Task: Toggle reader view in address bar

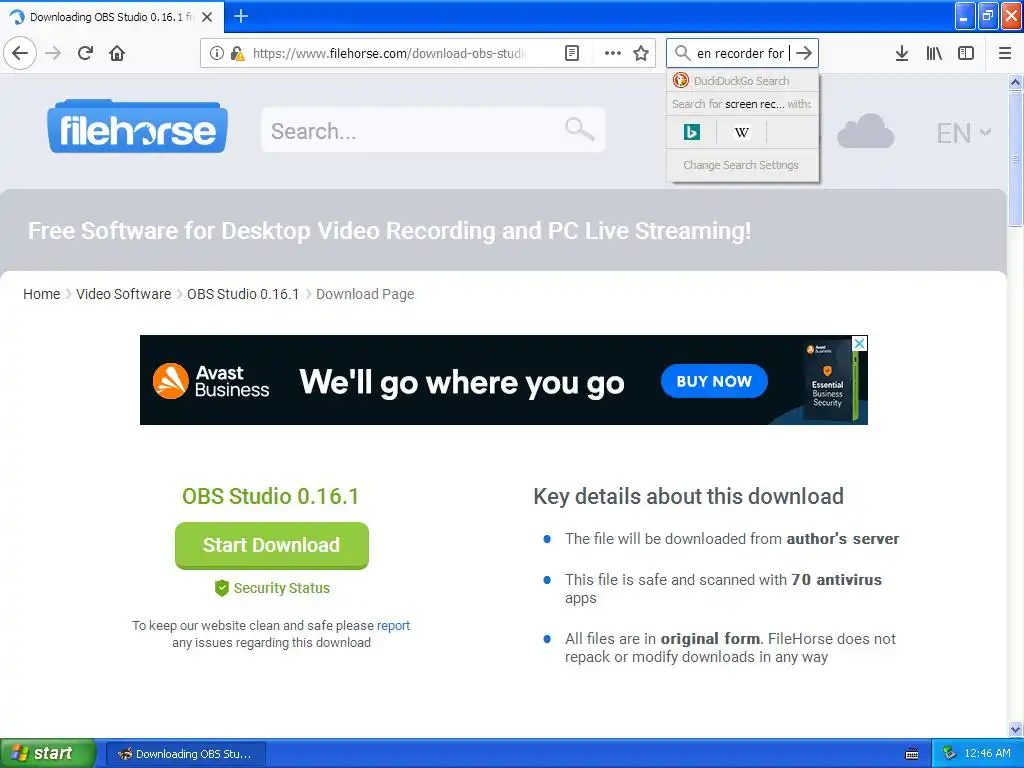Action: click(x=571, y=53)
